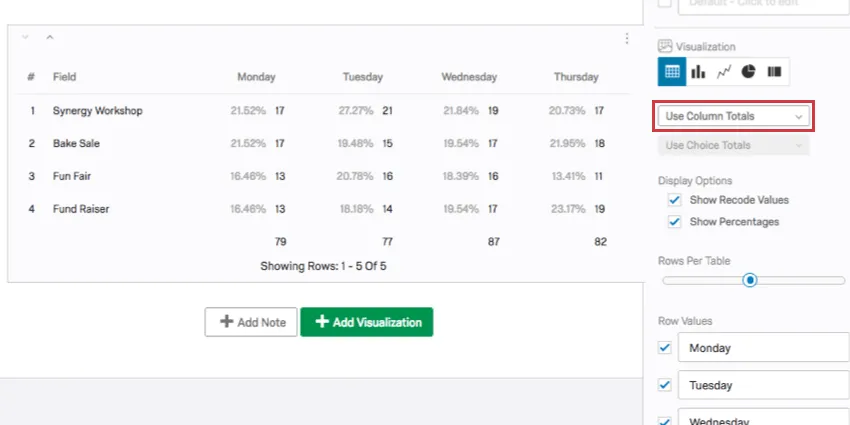Uncheck Show Percentages option

tap(674, 222)
